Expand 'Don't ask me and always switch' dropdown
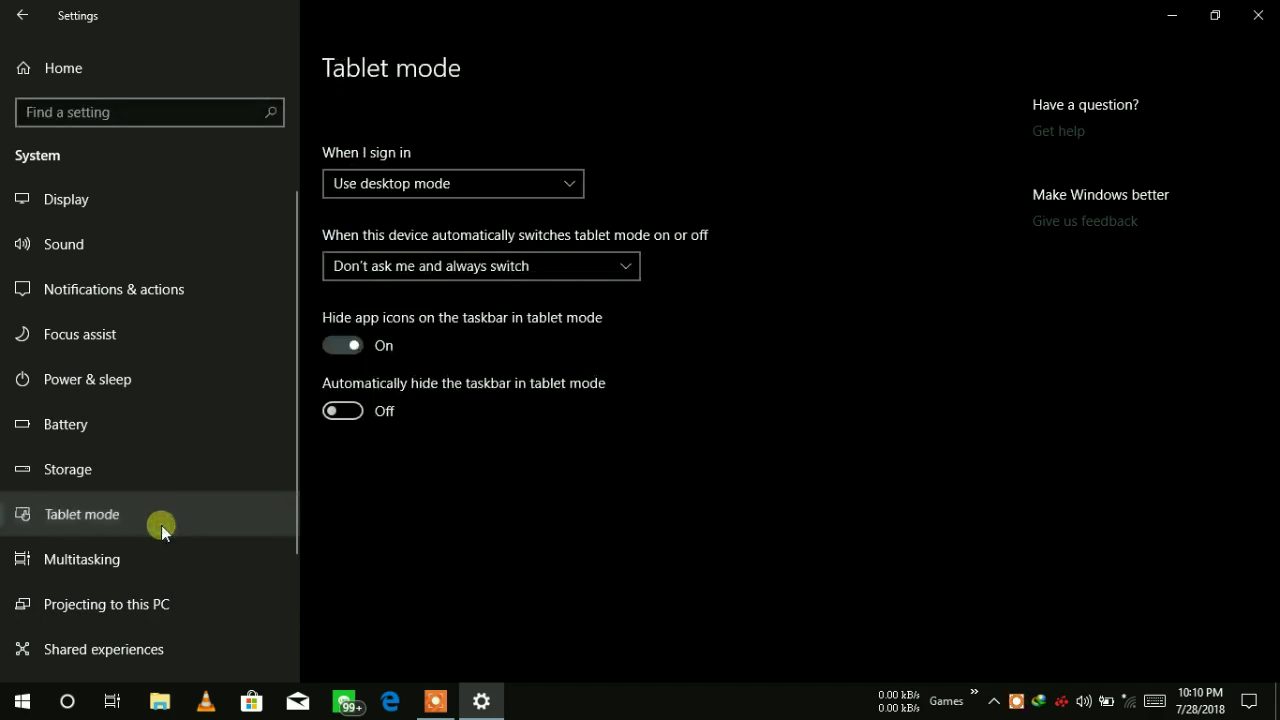This screenshot has height=720, width=1280. pos(480,266)
